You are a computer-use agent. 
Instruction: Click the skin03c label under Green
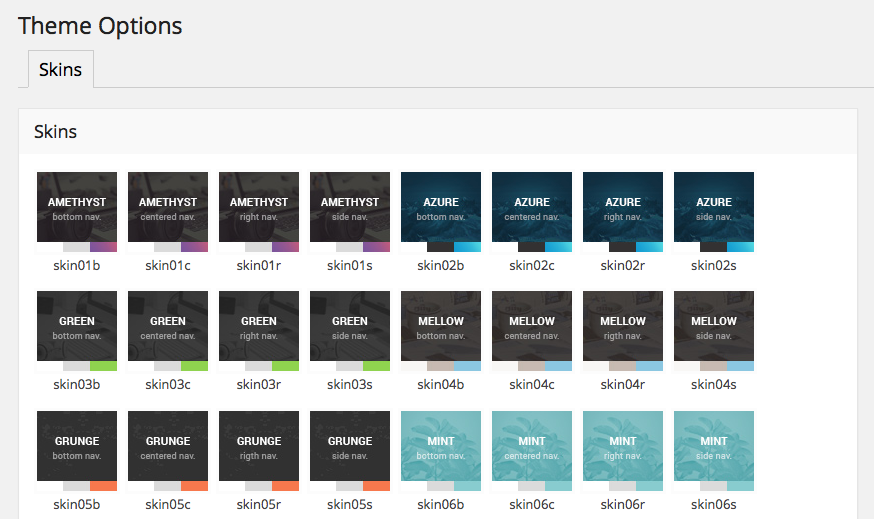[x=168, y=384]
